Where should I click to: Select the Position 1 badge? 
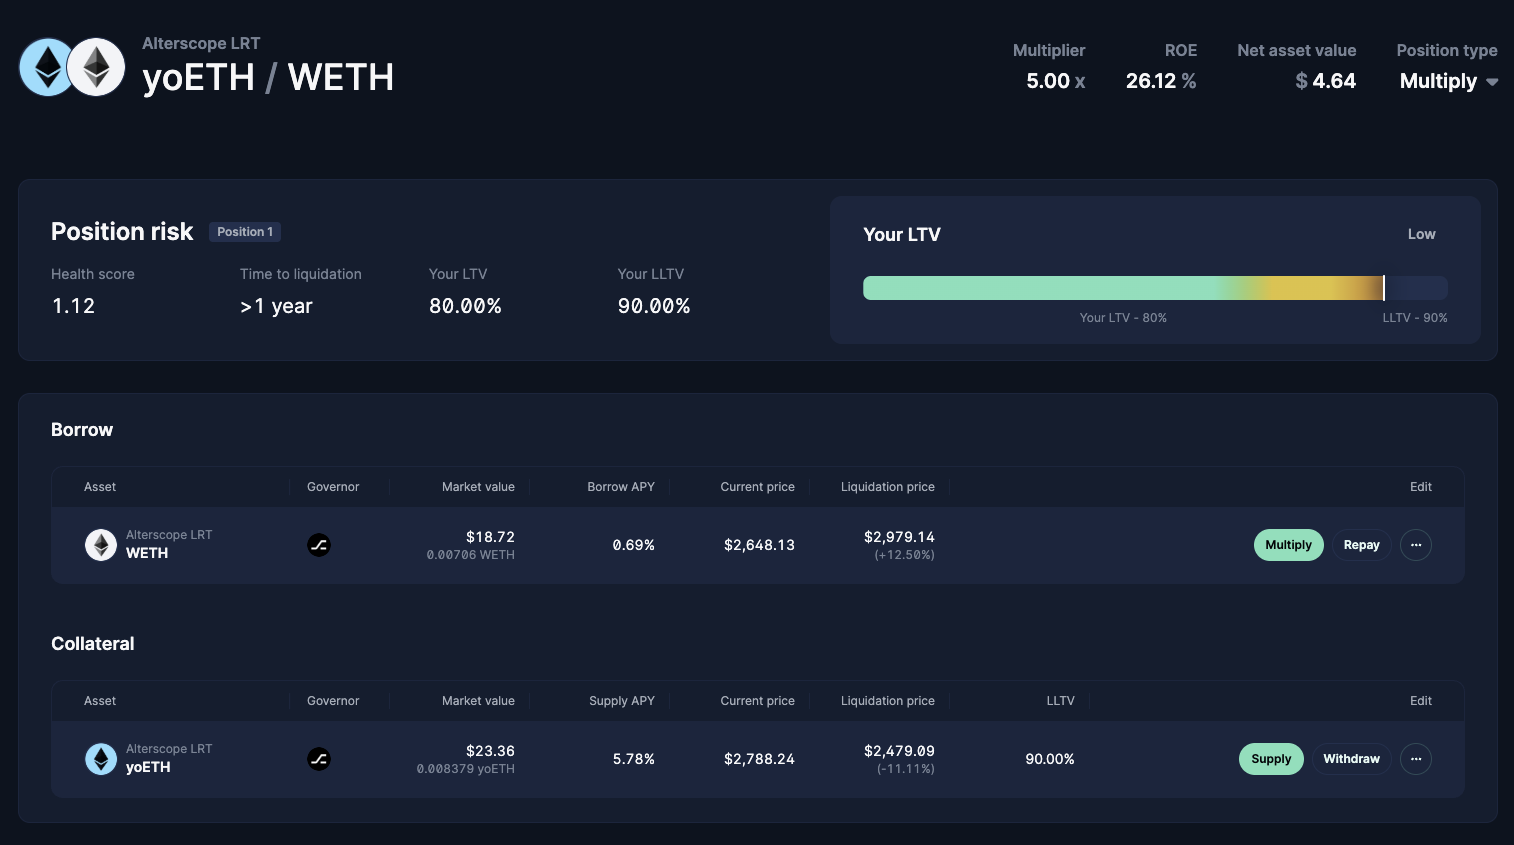245,232
